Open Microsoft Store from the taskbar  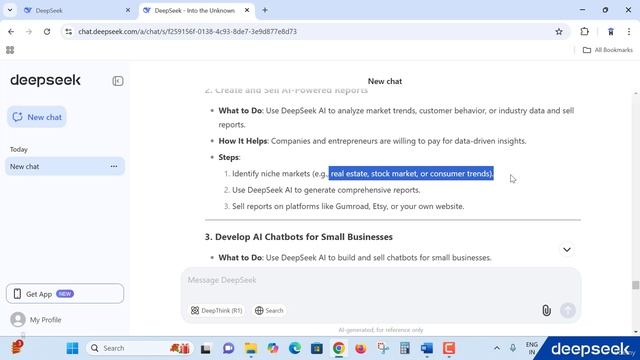317,348
